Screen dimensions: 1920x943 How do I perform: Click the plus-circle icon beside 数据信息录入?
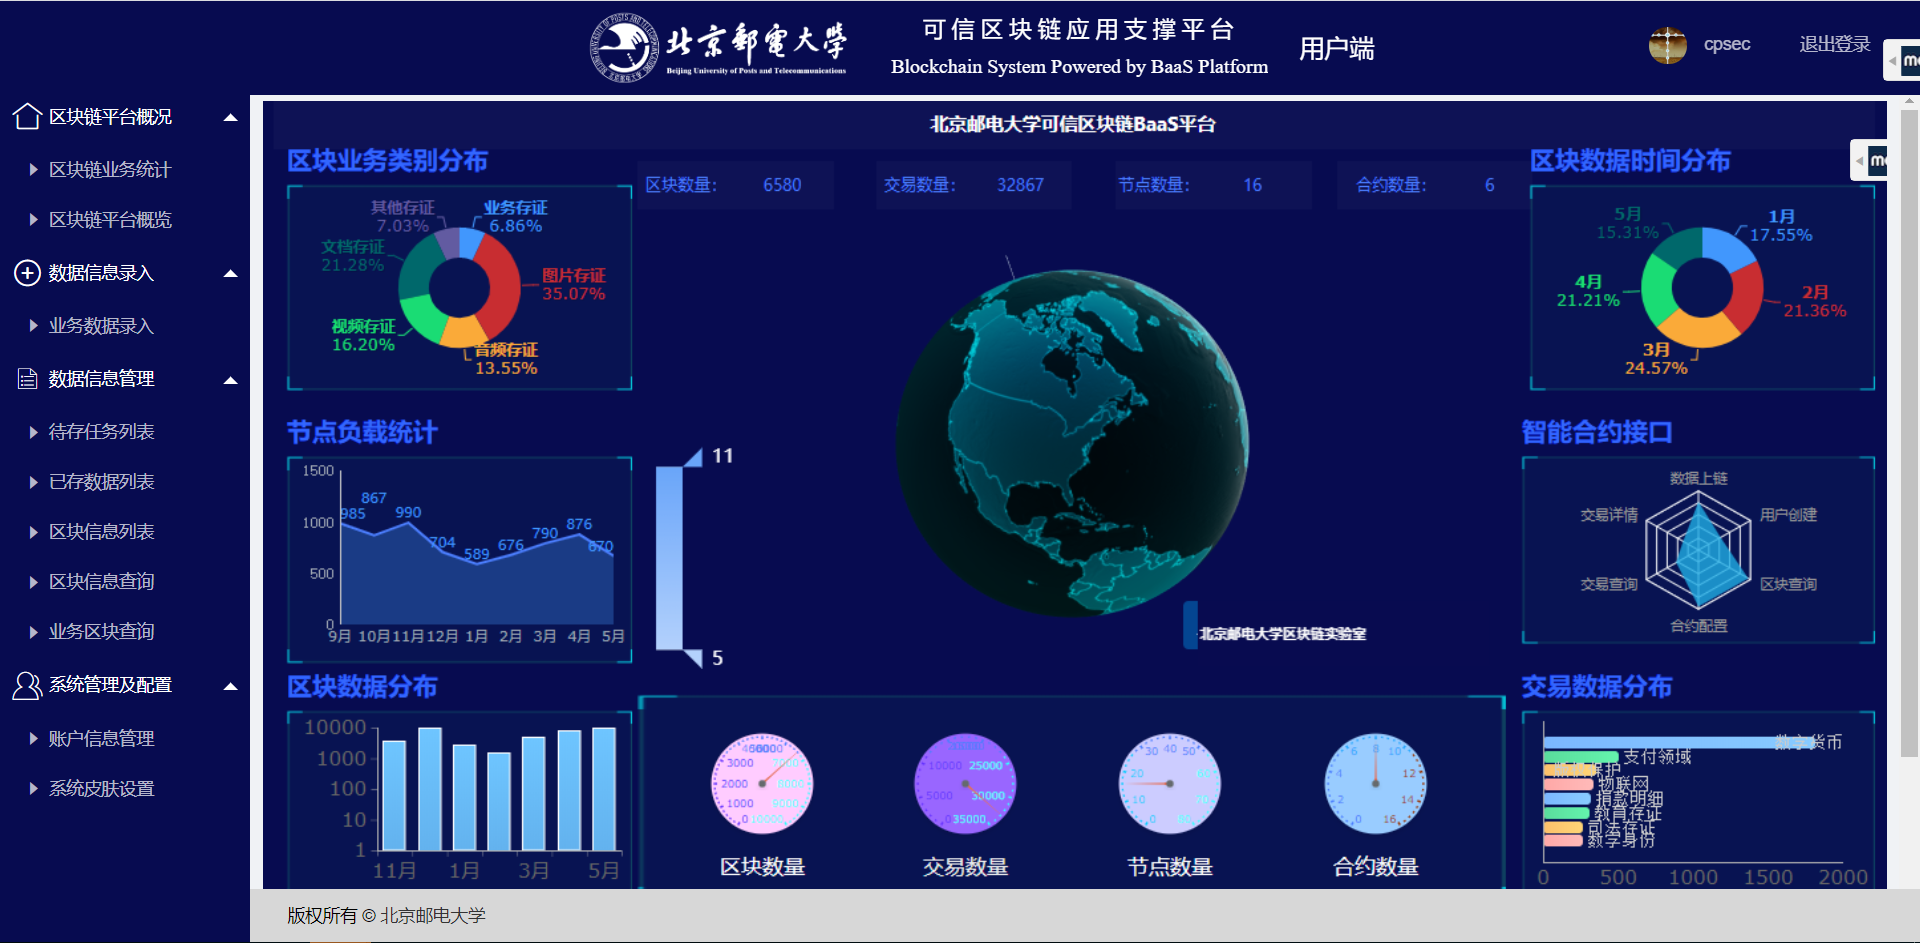[27, 273]
